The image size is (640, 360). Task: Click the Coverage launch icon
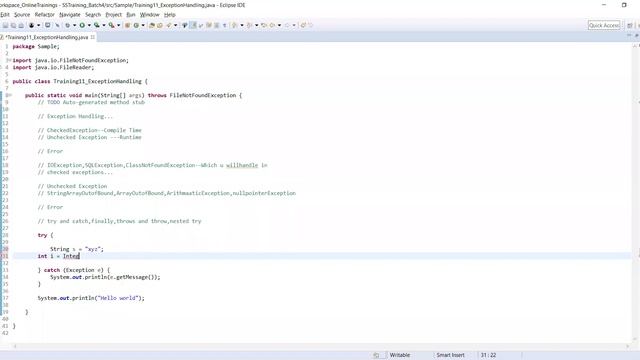pyautogui.click(x=97, y=25)
